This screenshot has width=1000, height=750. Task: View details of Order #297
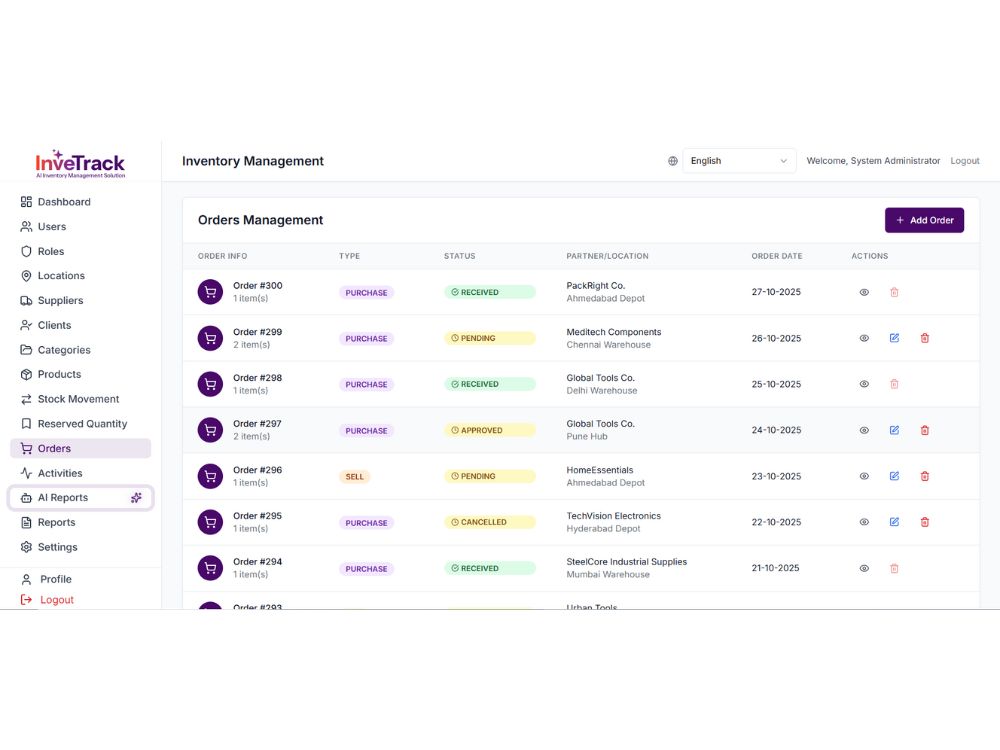864,430
